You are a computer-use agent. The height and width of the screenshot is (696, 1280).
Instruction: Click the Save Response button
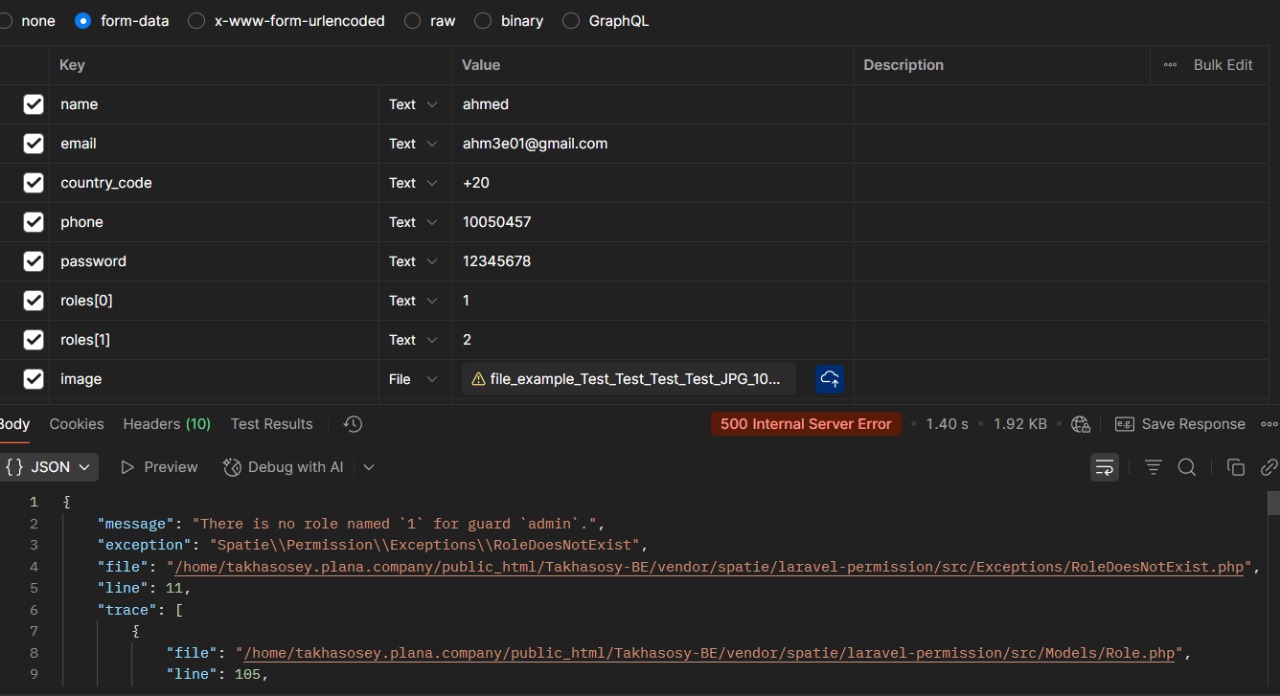click(1181, 424)
